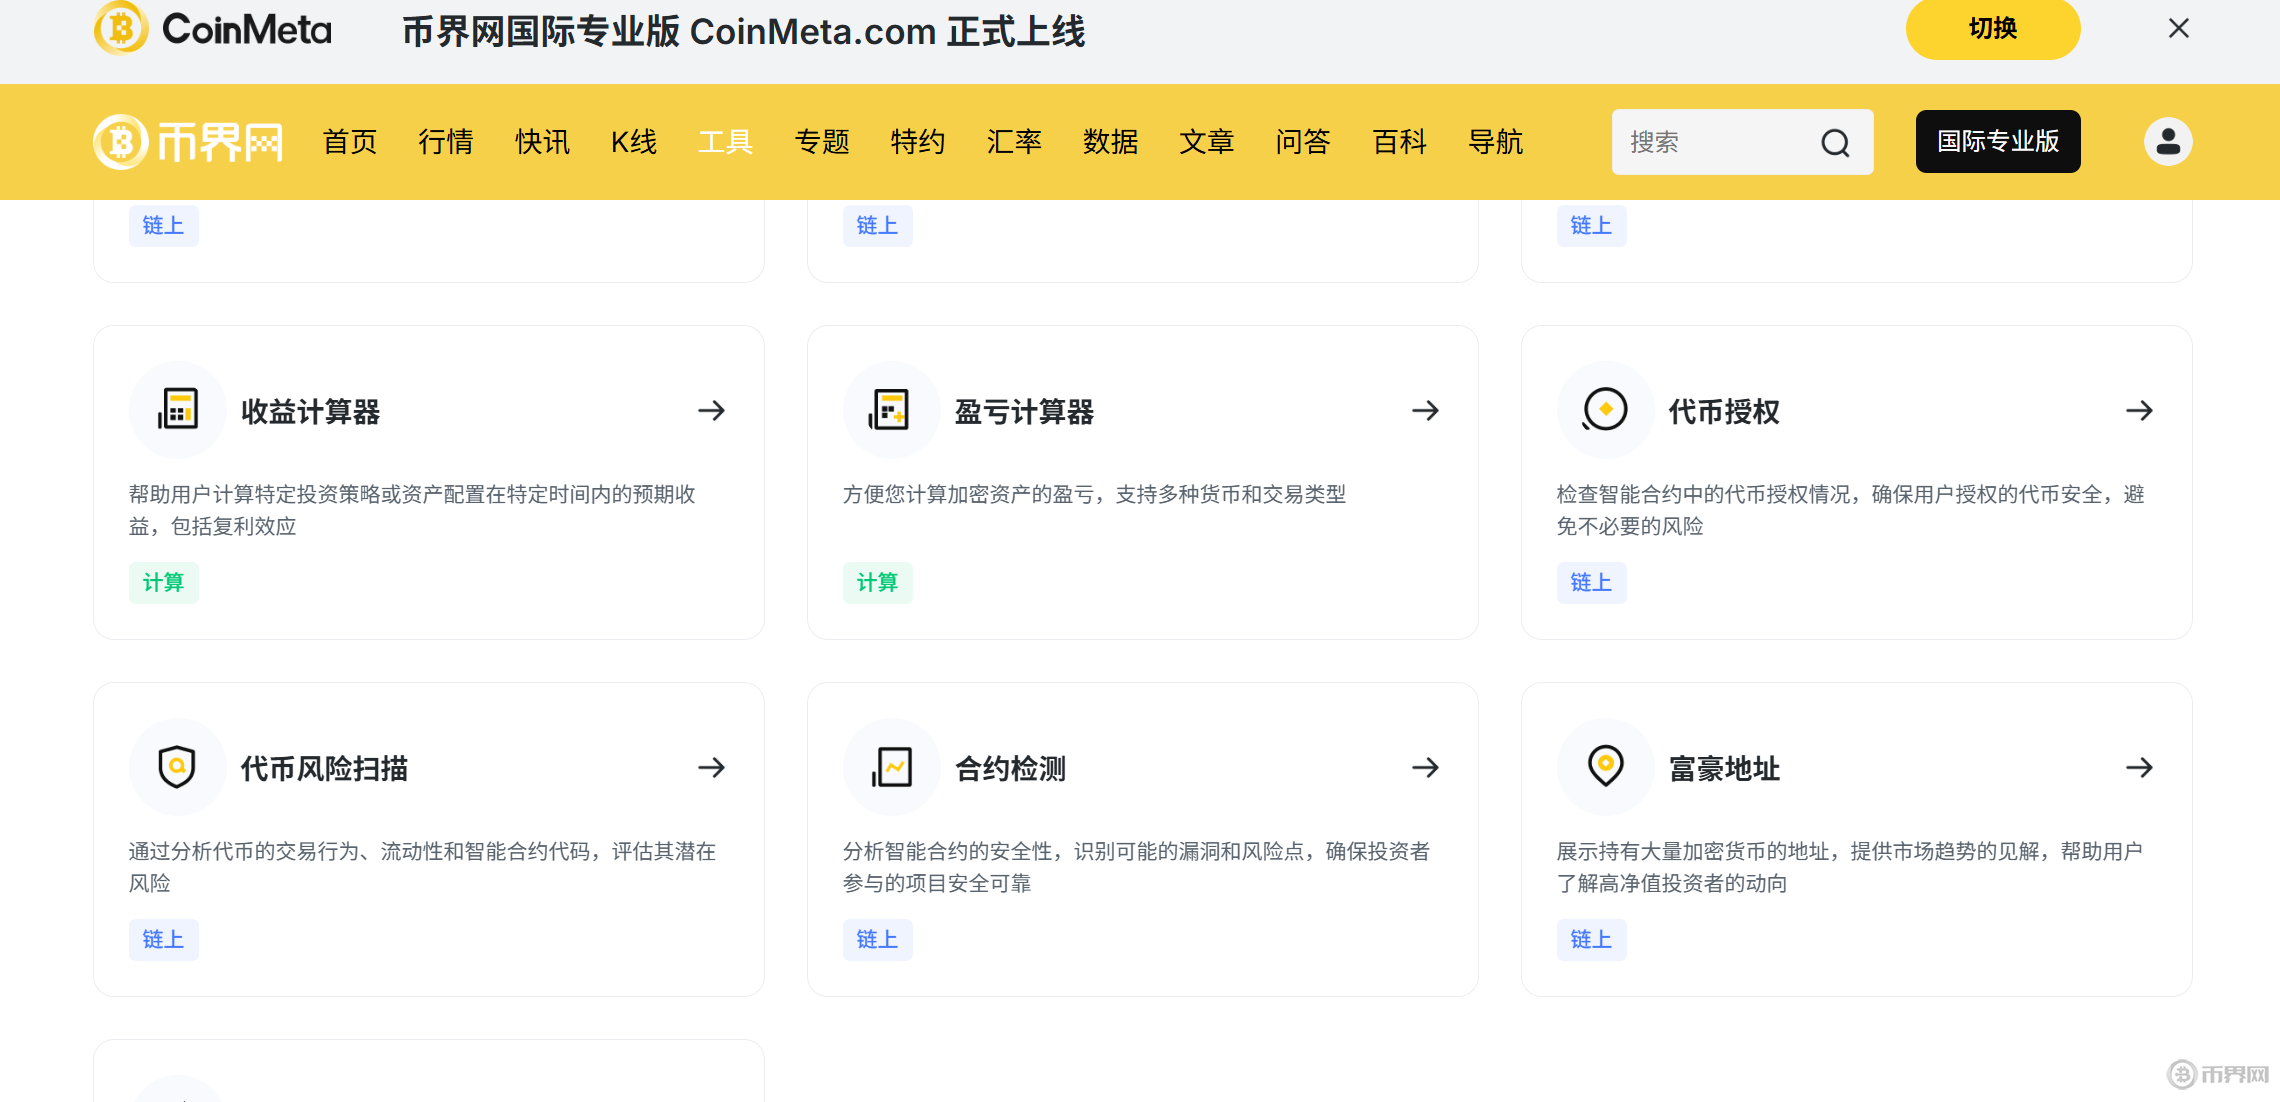Open the user account avatar icon
Screen dimensions: 2280x1102
pos(2168,142)
